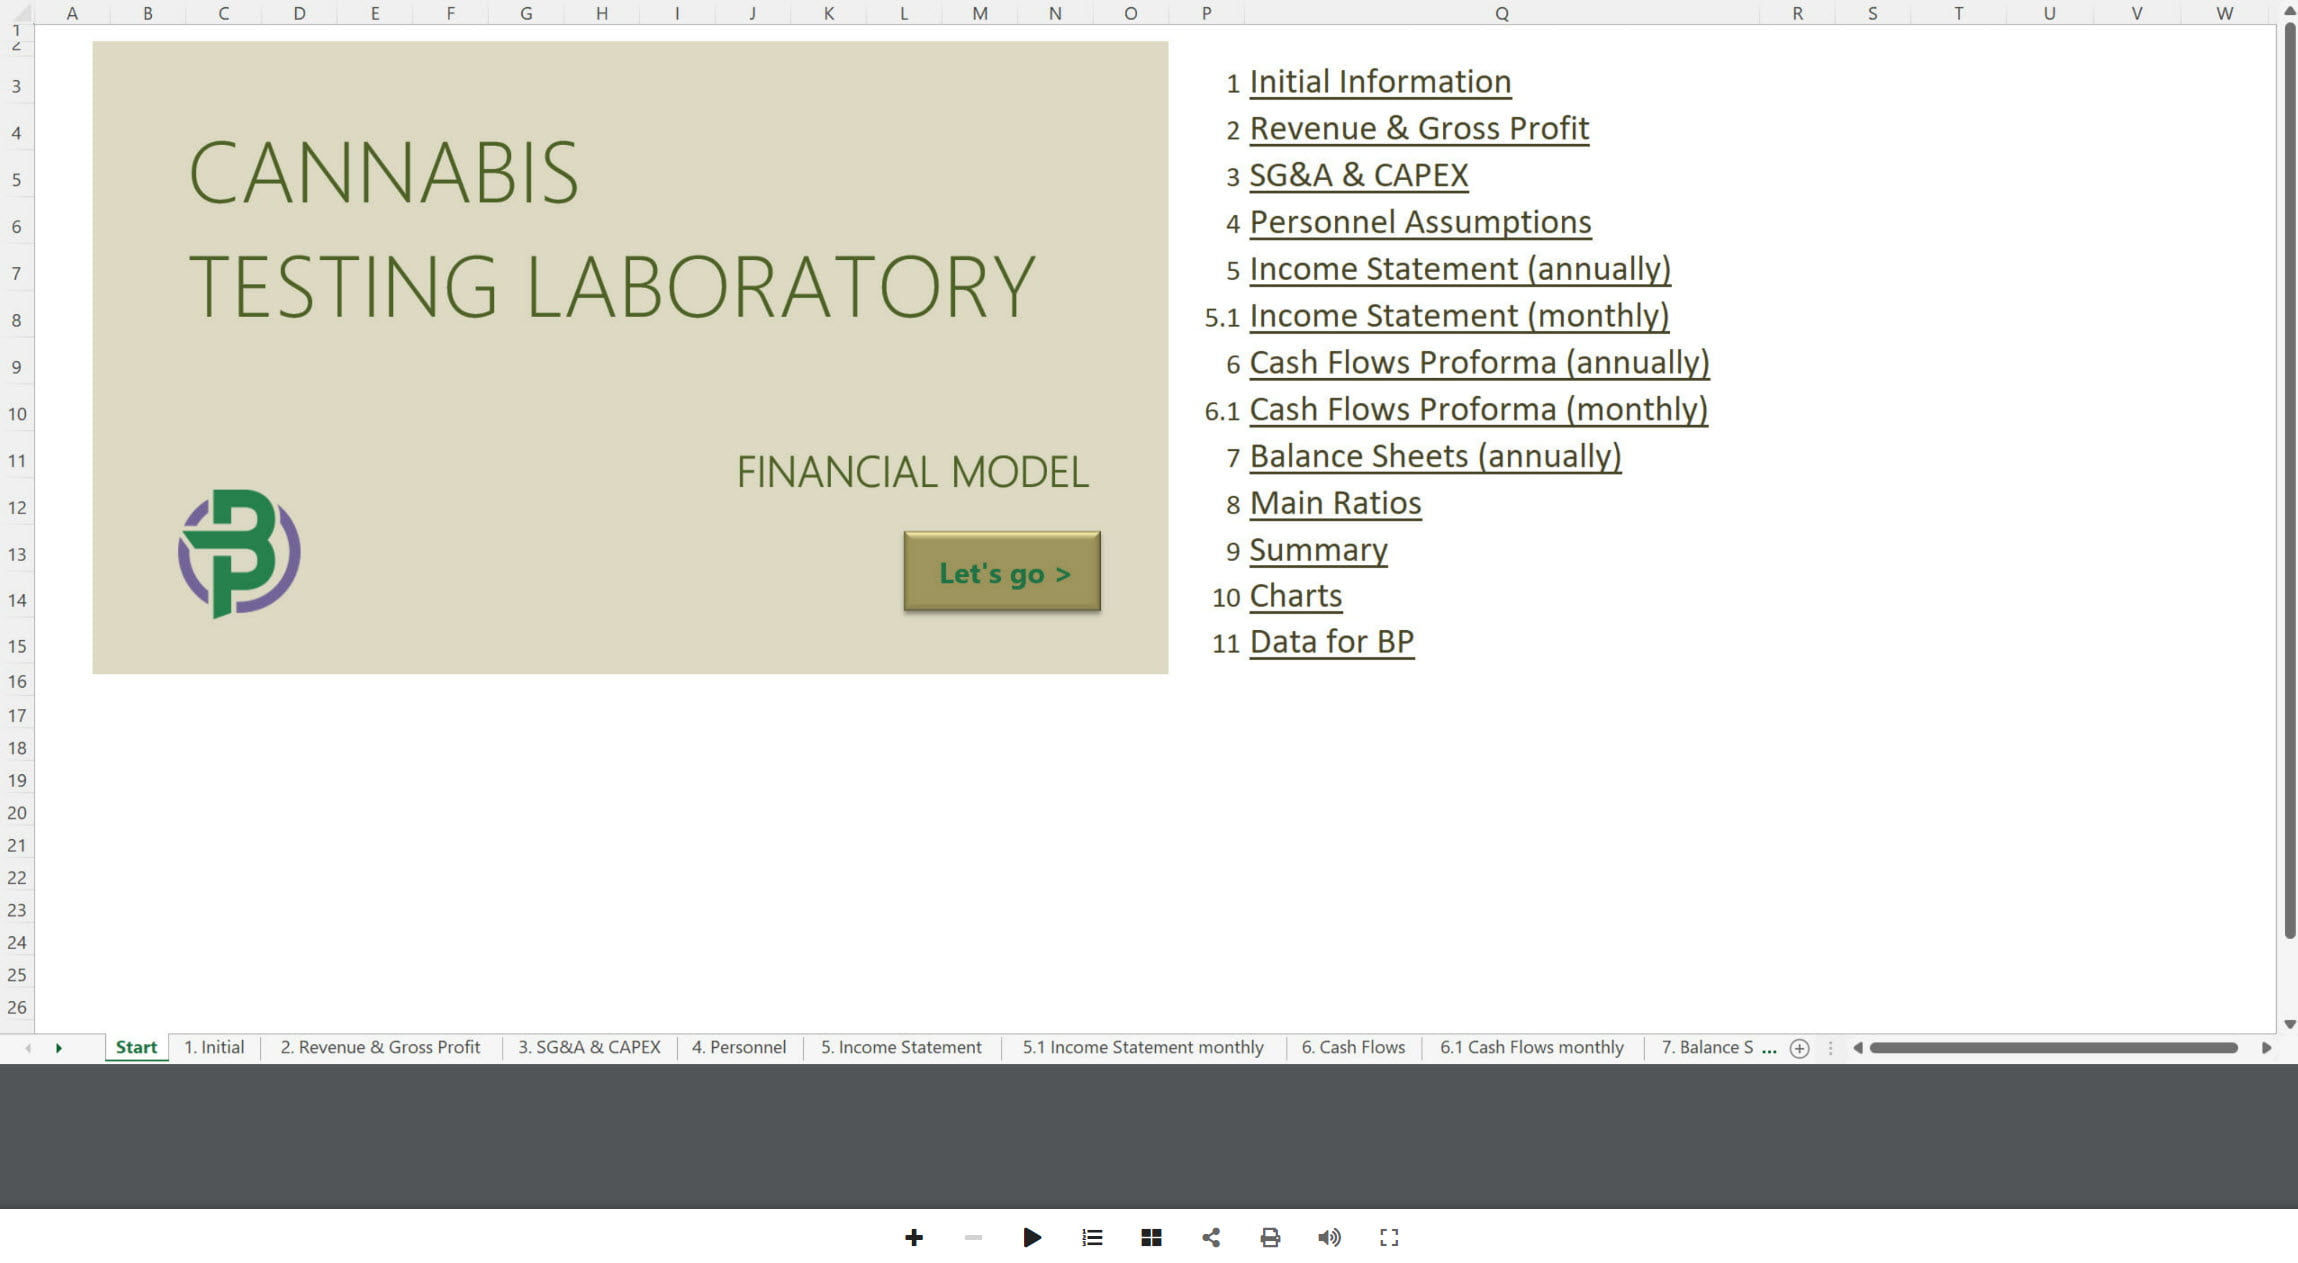
Task: Toggle zoom out with the minus icon
Action: pos(972,1237)
